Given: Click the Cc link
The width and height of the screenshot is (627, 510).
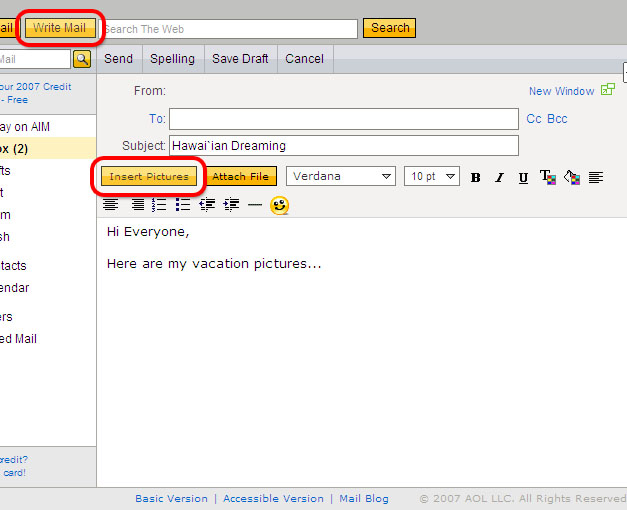Looking at the screenshot, I should coord(534,119).
